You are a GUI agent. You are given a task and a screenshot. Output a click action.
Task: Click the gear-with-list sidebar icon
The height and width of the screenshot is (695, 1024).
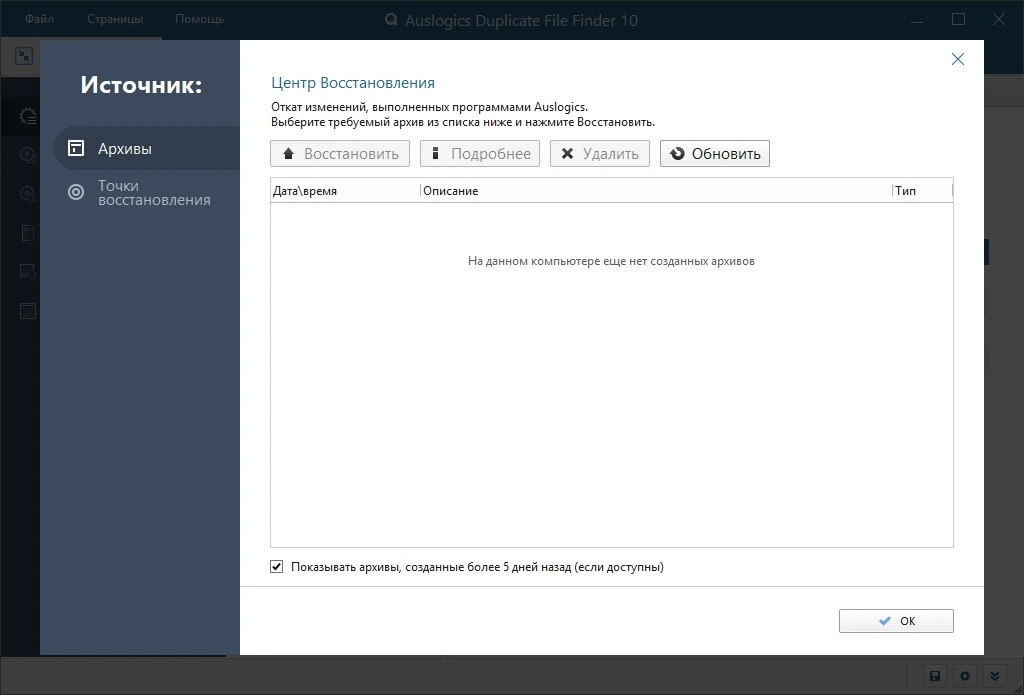[x=27, y=116]
